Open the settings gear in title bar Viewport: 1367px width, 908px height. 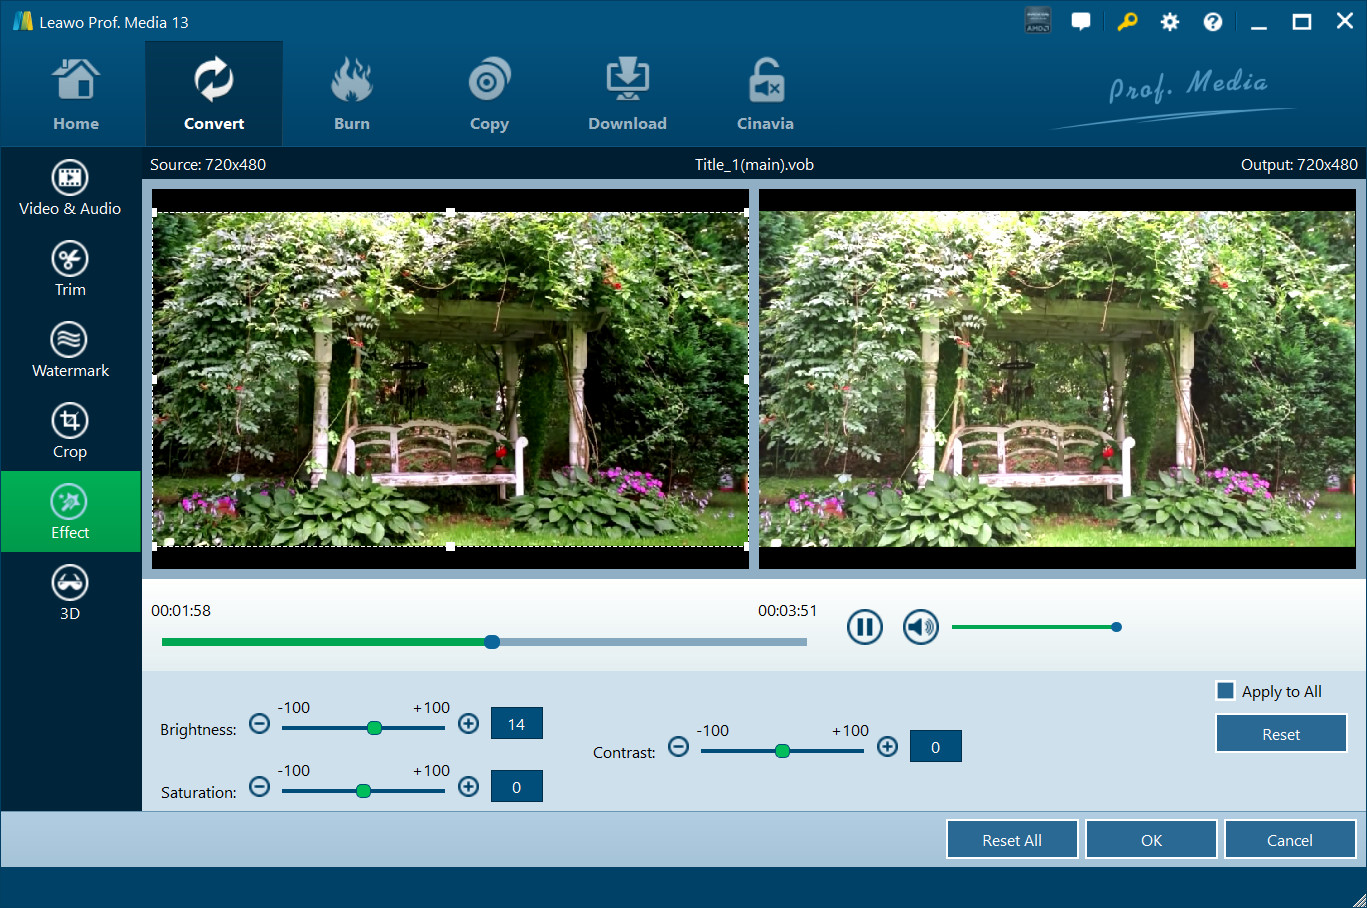(1169, 22)
